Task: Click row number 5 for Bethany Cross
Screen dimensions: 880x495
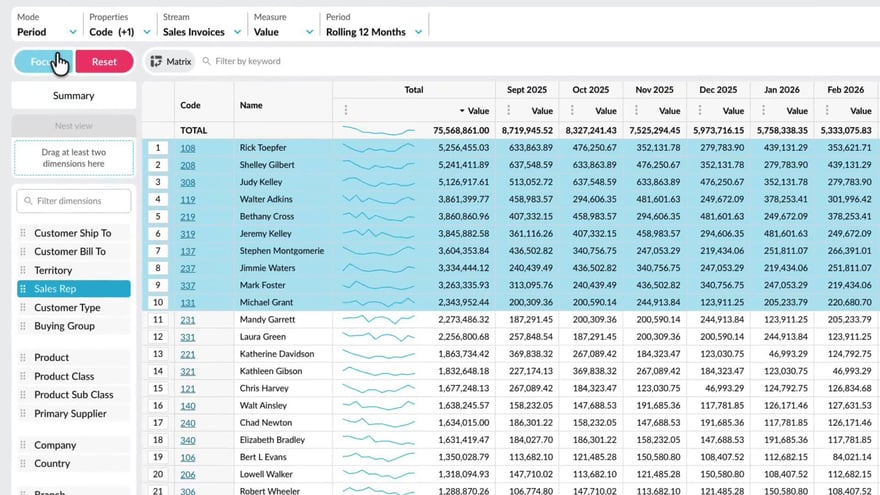Action: [x=158, y=217]
